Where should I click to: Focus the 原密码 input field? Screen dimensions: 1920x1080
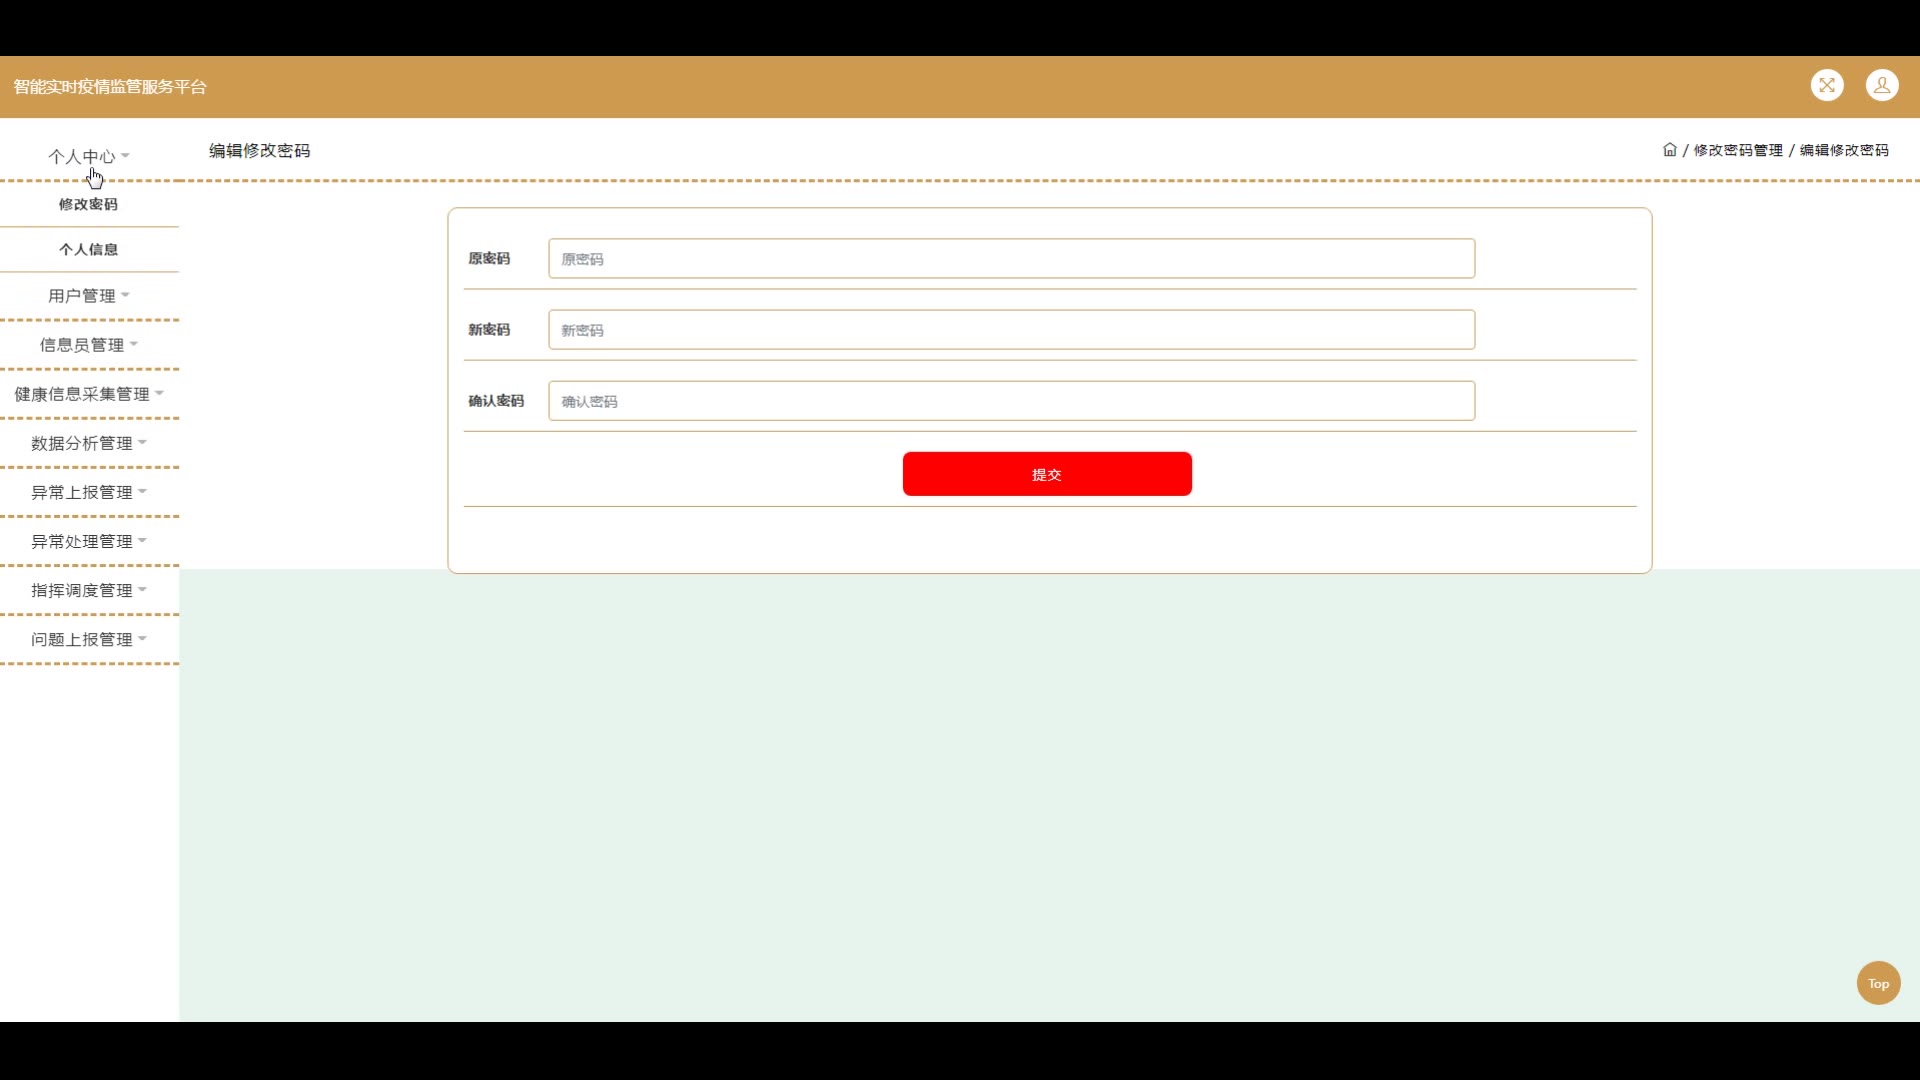point(1011,259)
